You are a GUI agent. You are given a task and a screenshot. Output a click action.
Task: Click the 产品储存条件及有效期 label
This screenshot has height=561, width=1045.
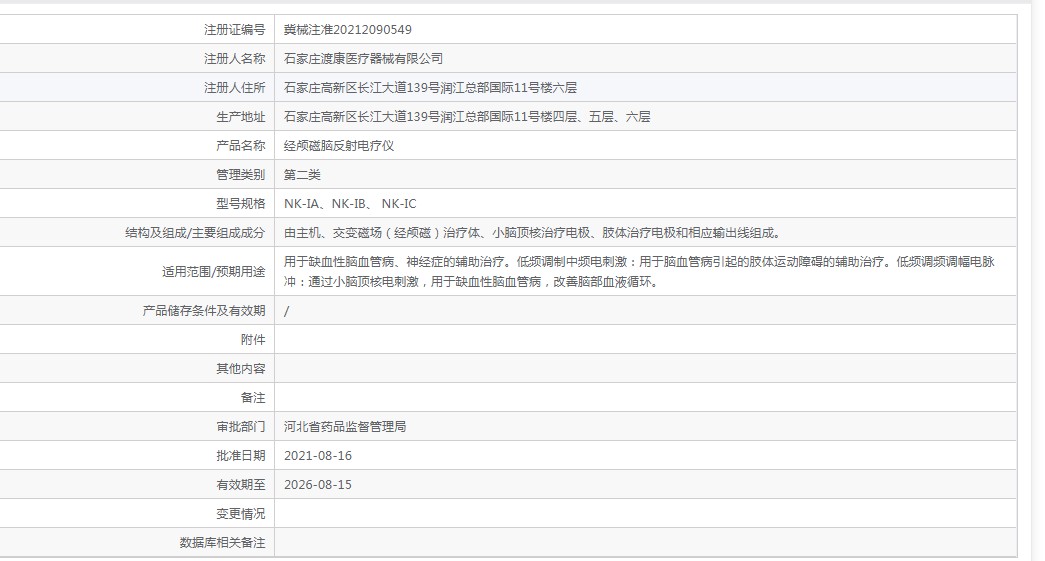click(x=204, y=310)
